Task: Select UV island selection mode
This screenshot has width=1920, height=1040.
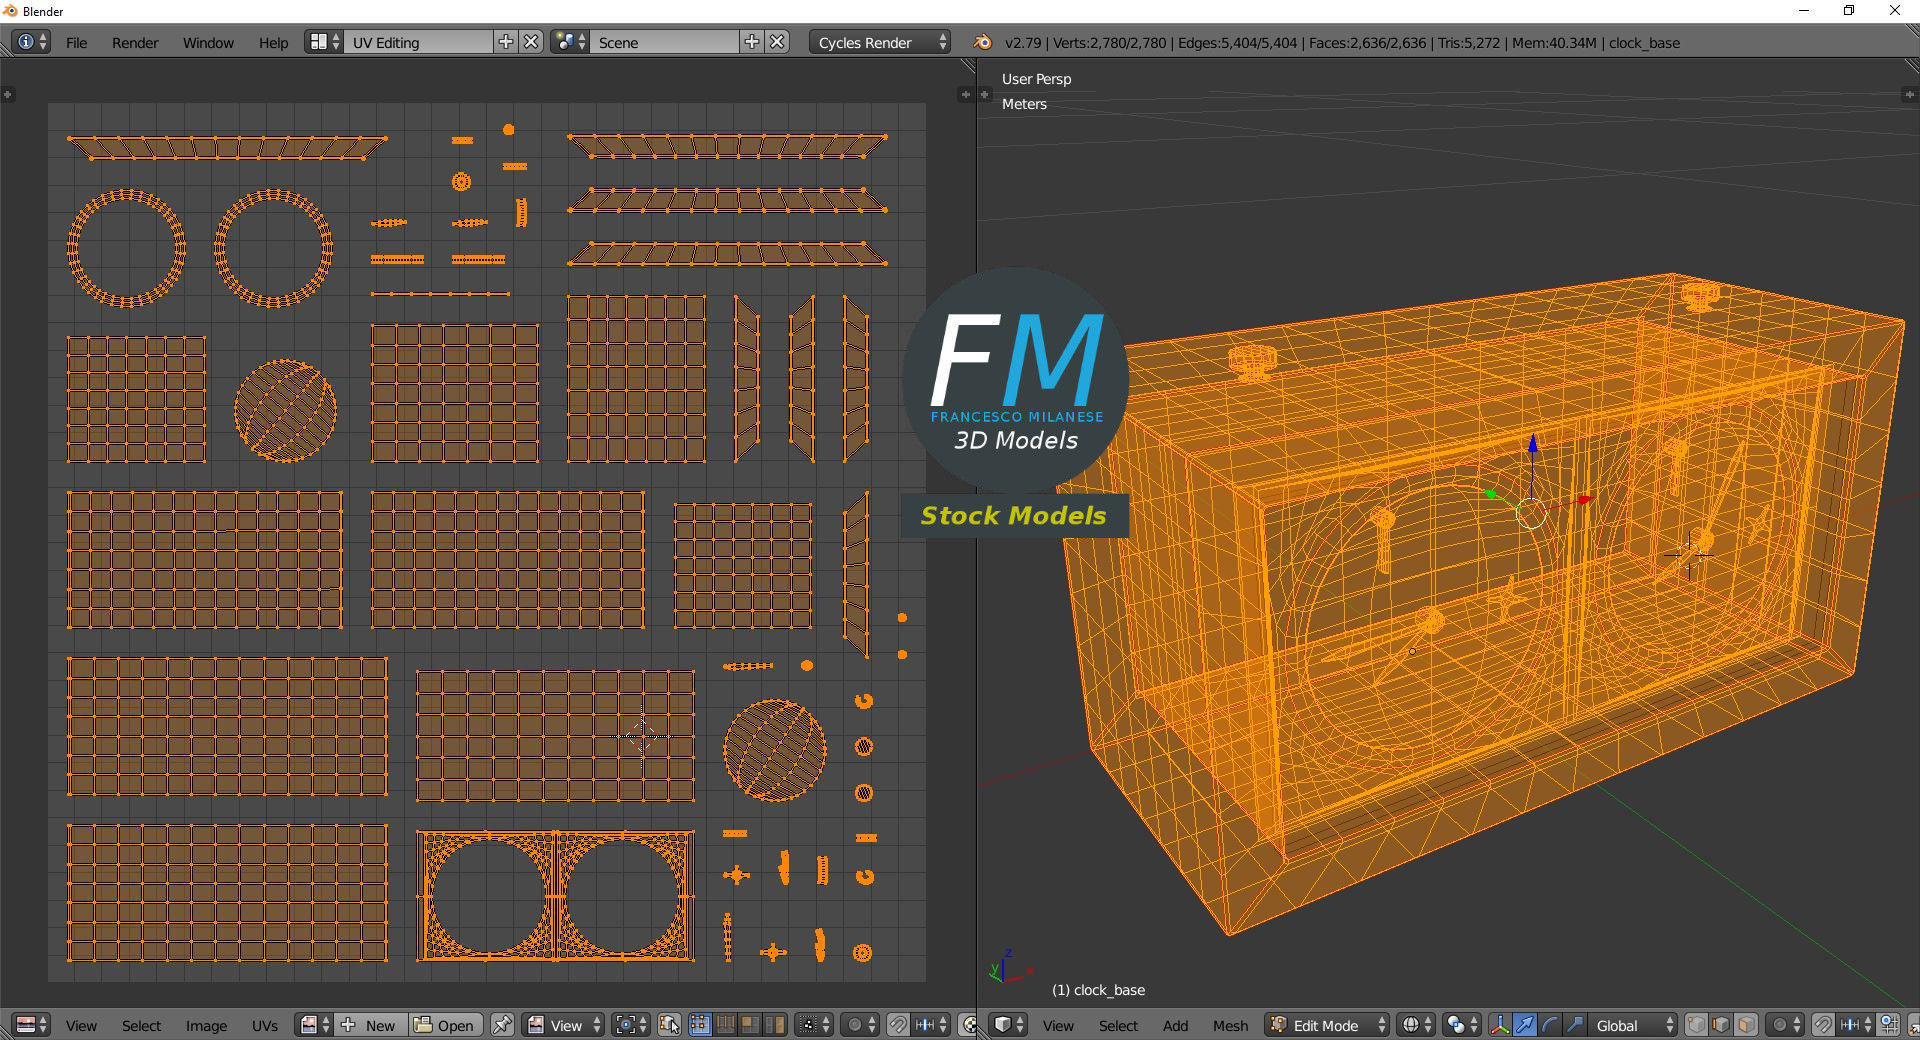Action: [774, 1025]
